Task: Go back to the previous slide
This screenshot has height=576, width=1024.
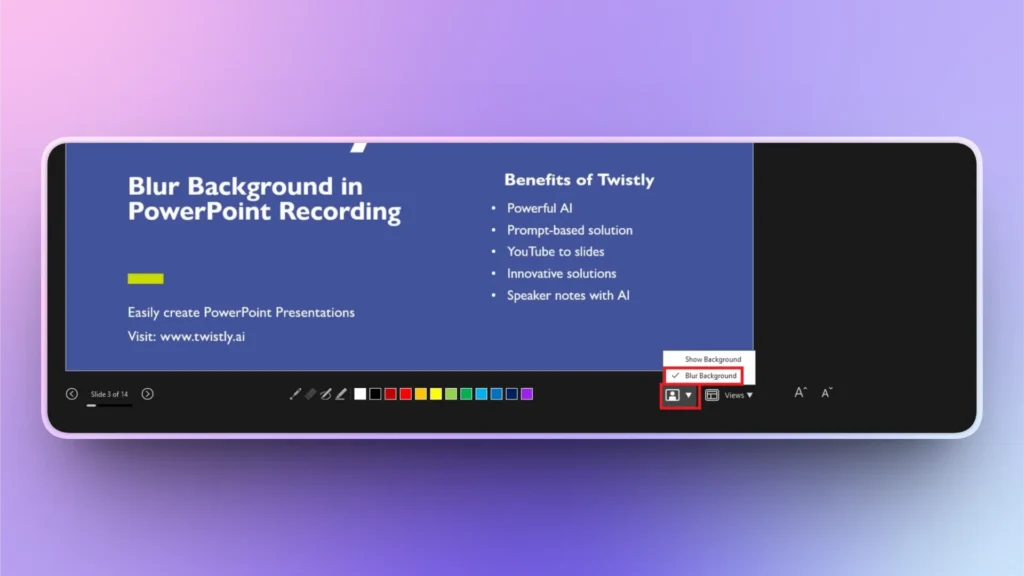Action: point(72,394)
